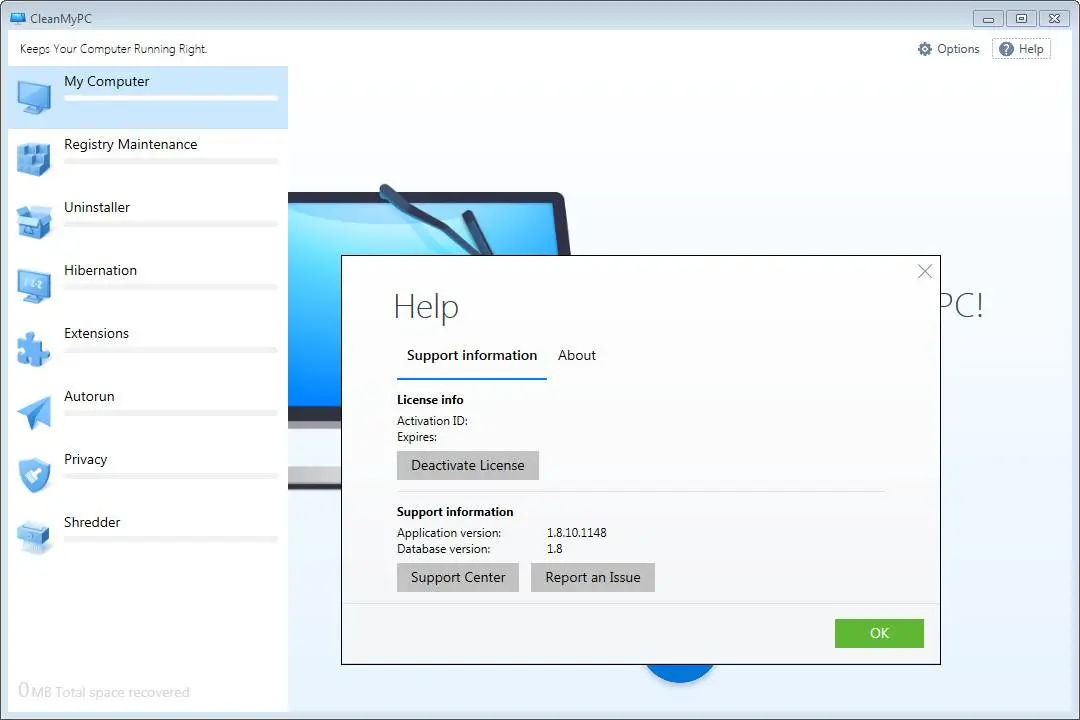Click the Application version label
1080x720 pixels.
point(449,533)
